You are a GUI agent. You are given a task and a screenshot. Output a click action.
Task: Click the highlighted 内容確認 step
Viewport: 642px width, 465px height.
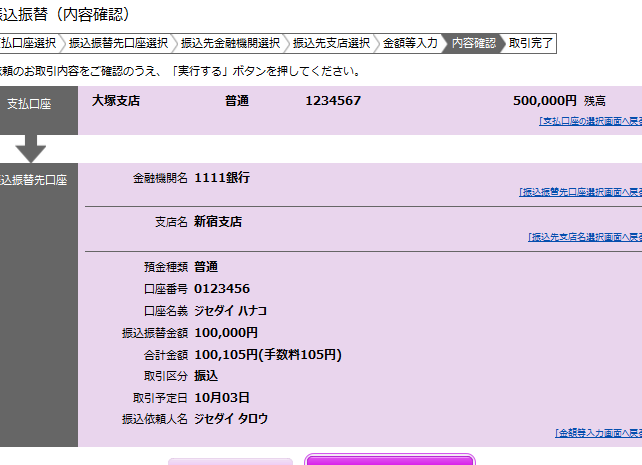tap(473, 43)
